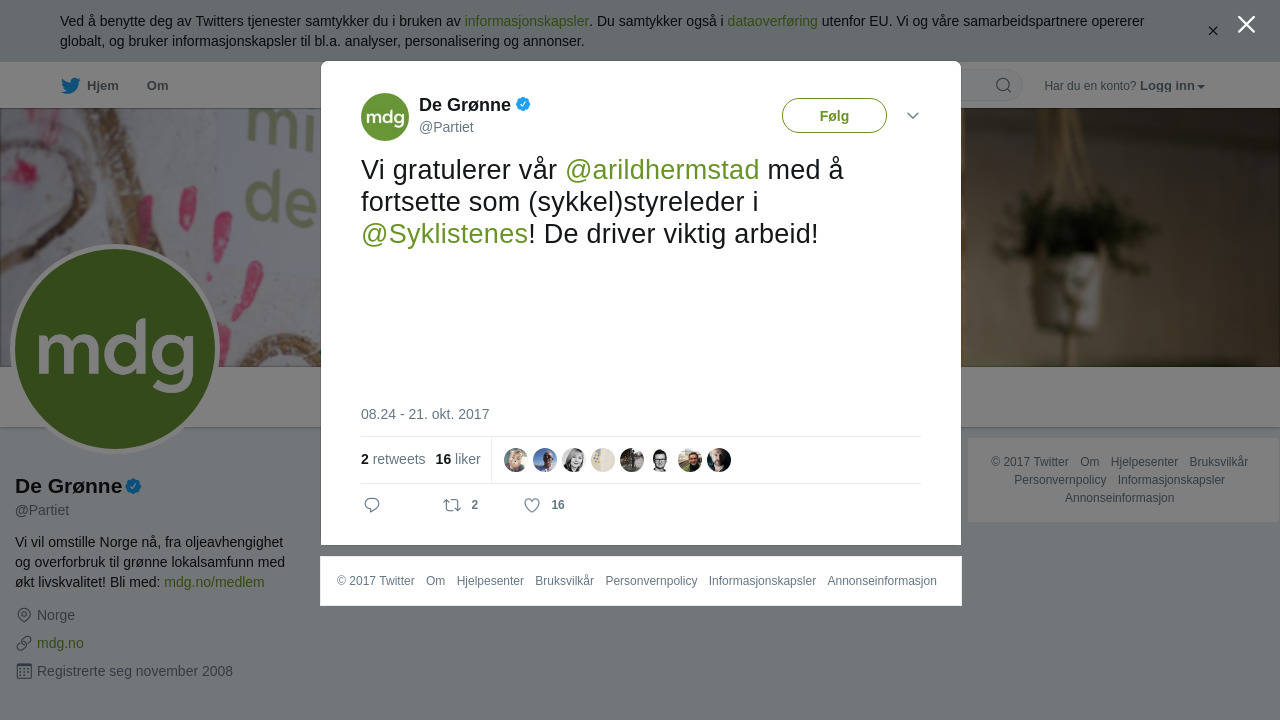Screen dimensions: 1280x720
Task: Open the @arildhermstad mention link
Action: (662, 170)
